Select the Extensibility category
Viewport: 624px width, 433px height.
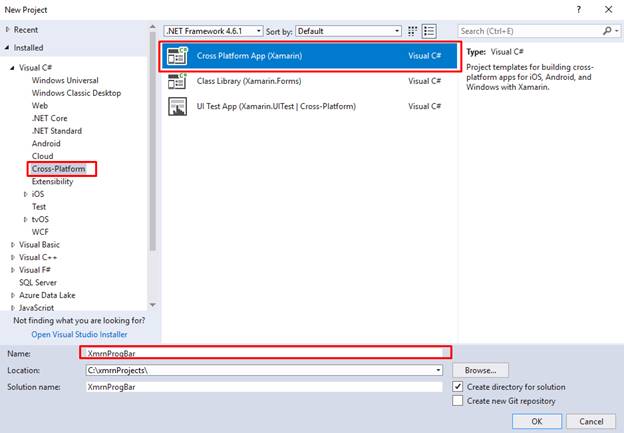52,181
